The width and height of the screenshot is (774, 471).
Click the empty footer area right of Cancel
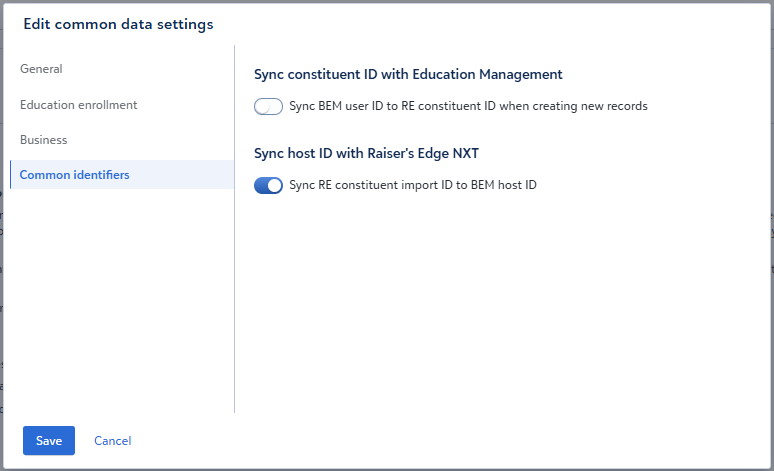(x=450, y=441)
